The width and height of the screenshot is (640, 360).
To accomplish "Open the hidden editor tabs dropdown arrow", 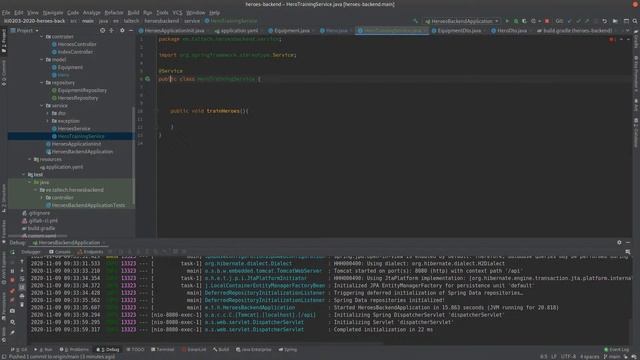I will point(628,31).
